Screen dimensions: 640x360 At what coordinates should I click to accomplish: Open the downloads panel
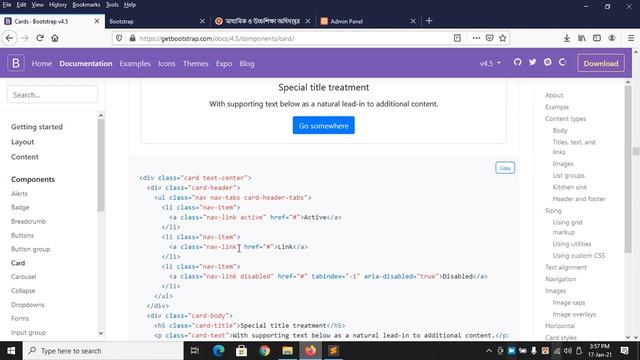[x=567, y=38]
